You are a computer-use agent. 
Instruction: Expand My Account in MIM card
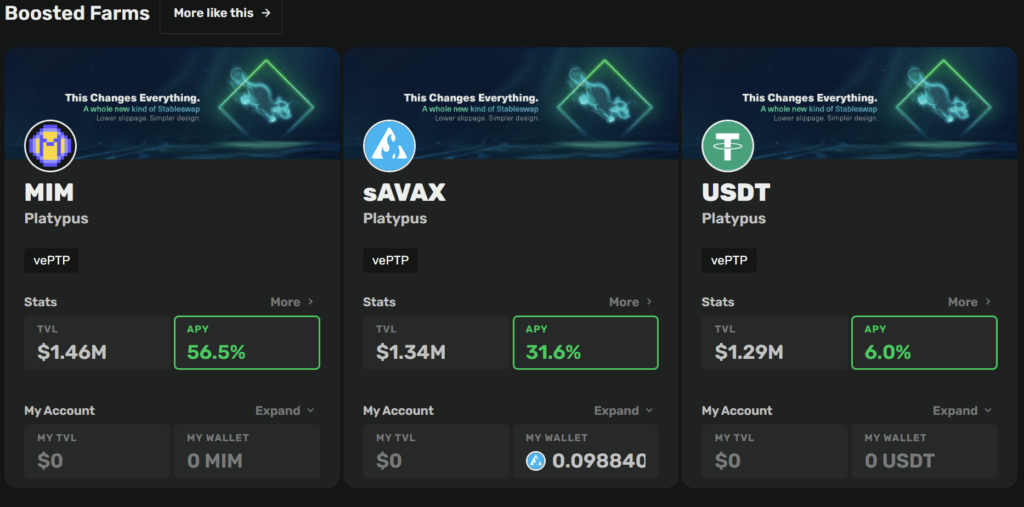pos(285,411)
